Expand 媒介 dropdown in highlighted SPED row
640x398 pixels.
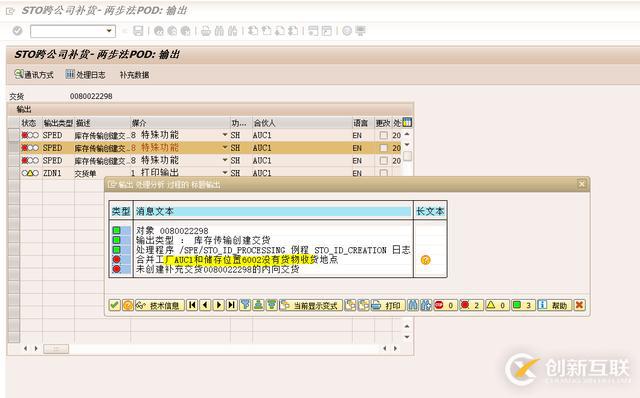225,147
